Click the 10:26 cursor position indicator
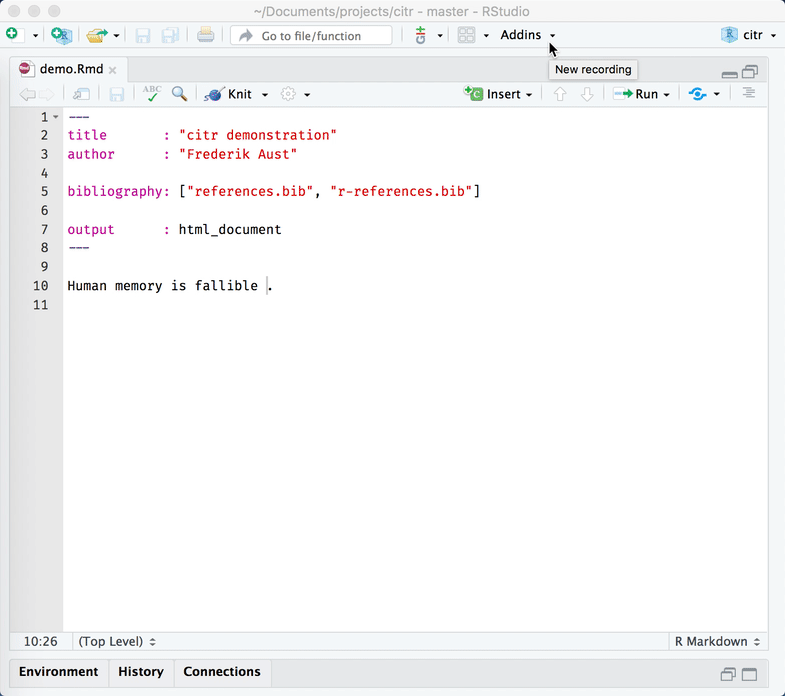Image resolution: width=785 pixels, height=696 pixels. click(x=41, y=641)
